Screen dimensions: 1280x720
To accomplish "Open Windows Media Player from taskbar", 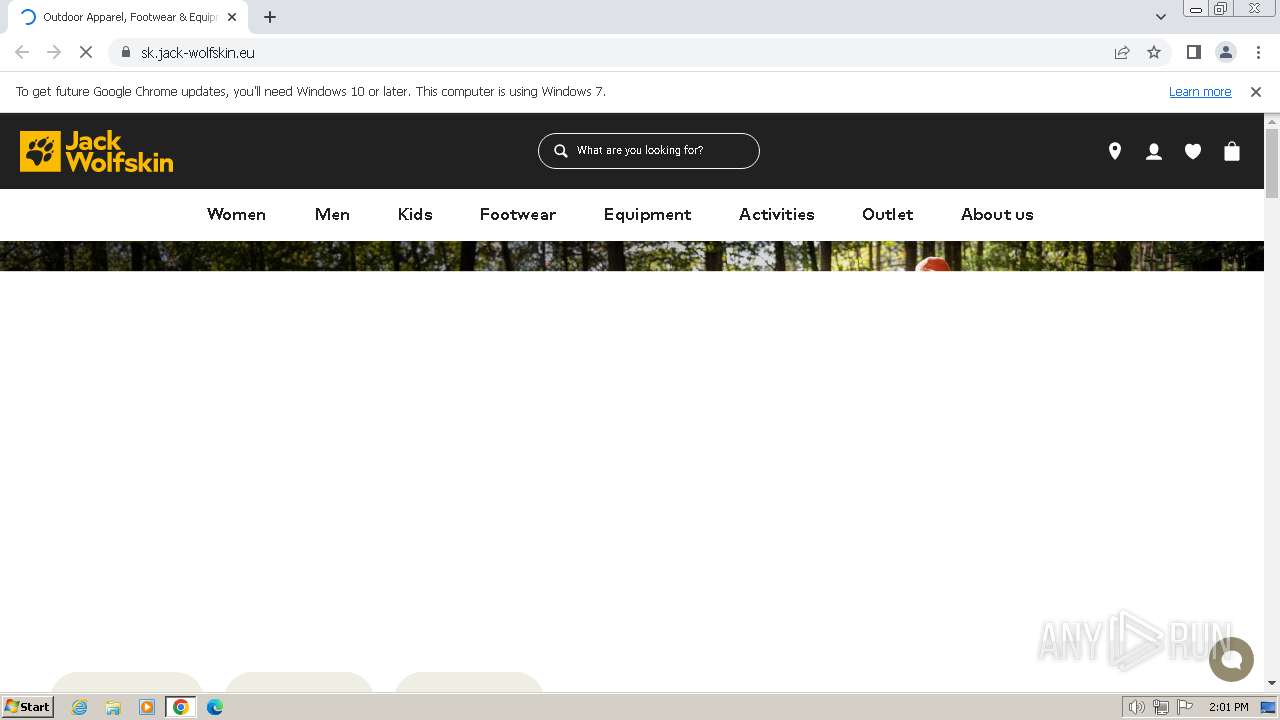I will tap(147, 707).
